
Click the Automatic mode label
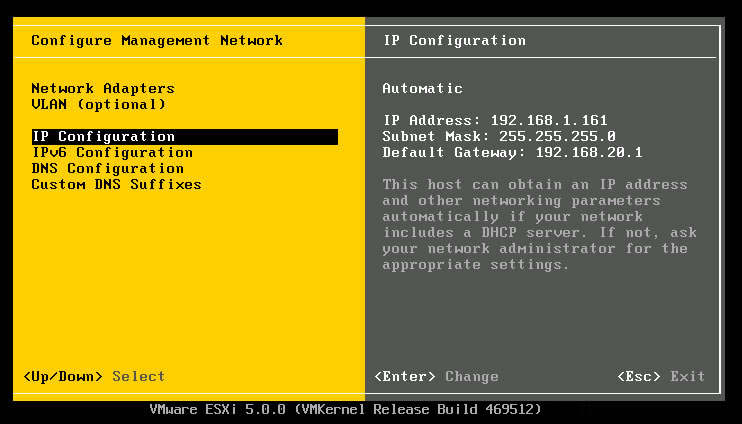pyautogui.click(x=423, y=88)
